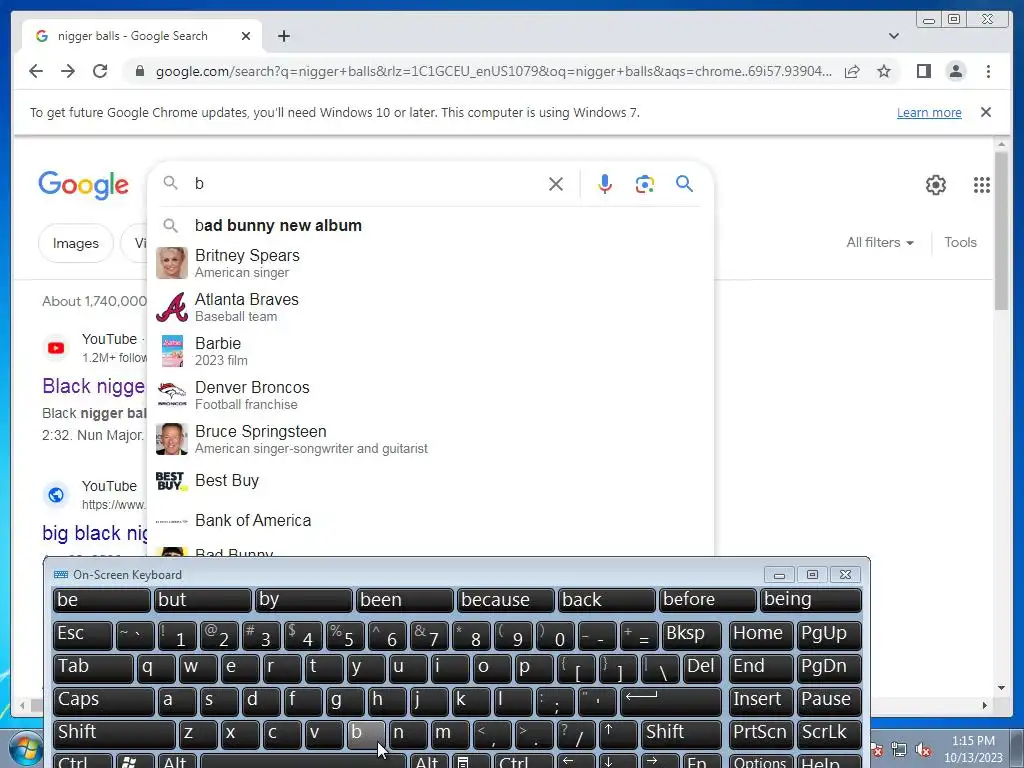Search by image with the Google Lens icon
Image resolution: width=1024 pixels, height=768 pixels.
tap(645, 184)
